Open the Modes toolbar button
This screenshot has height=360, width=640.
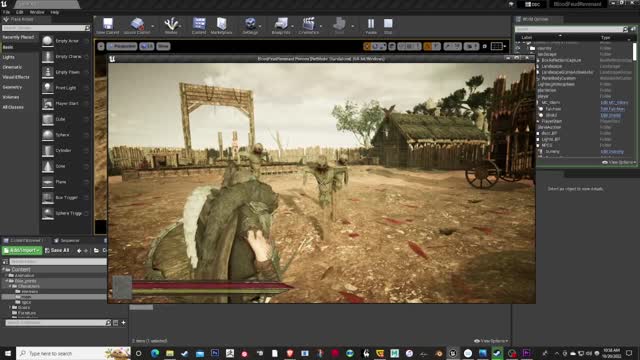click(x=171, y=26)
